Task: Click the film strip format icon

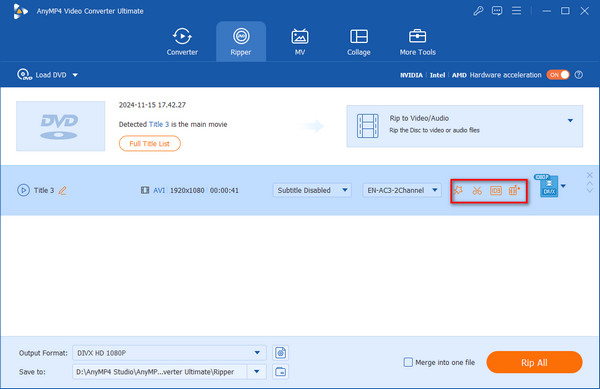Action: (x=145, y=190)
